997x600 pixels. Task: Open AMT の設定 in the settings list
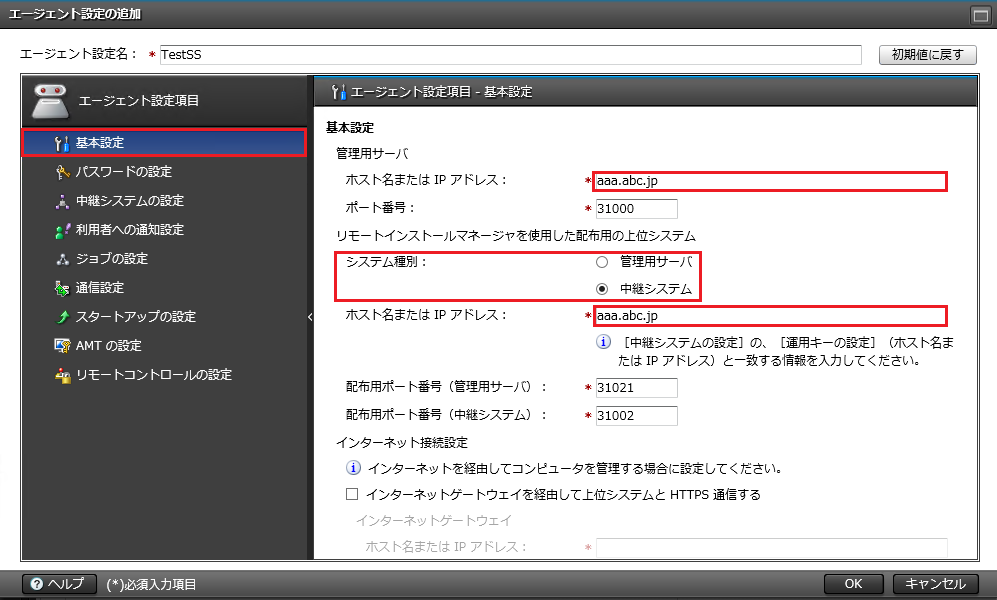point(164,346)
